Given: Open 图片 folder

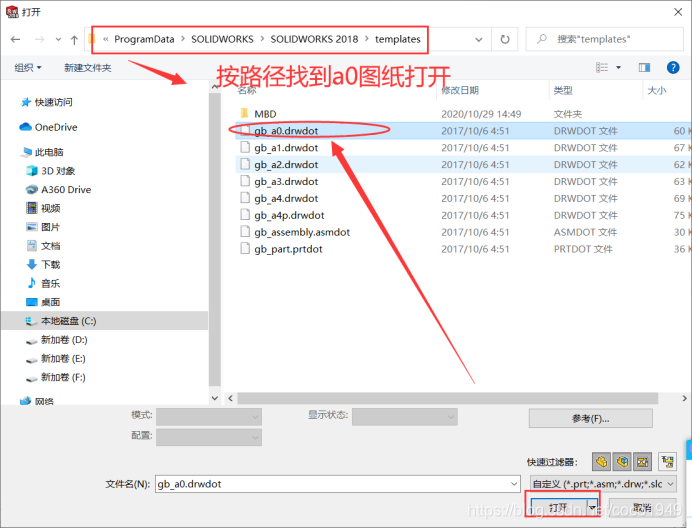Looking at the screenshot, I should 50,227.
